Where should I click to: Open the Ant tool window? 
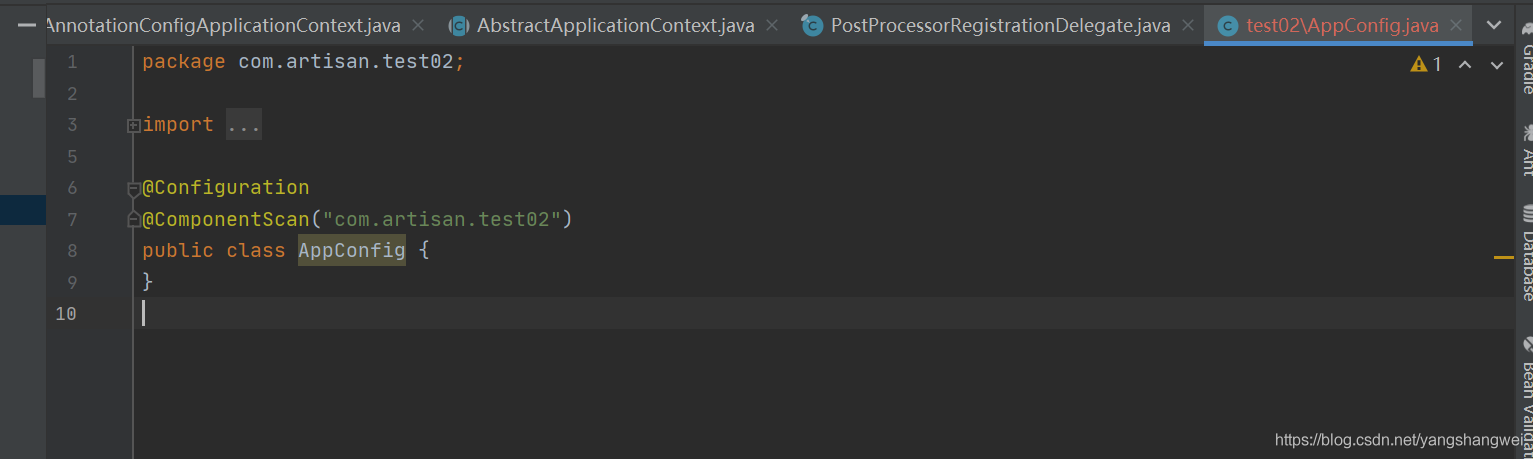pyautogui.click(x=1525, y=152)
